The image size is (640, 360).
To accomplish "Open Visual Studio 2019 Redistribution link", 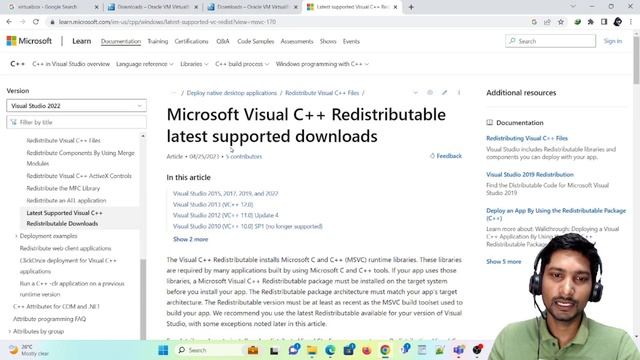I will (530, 174).
